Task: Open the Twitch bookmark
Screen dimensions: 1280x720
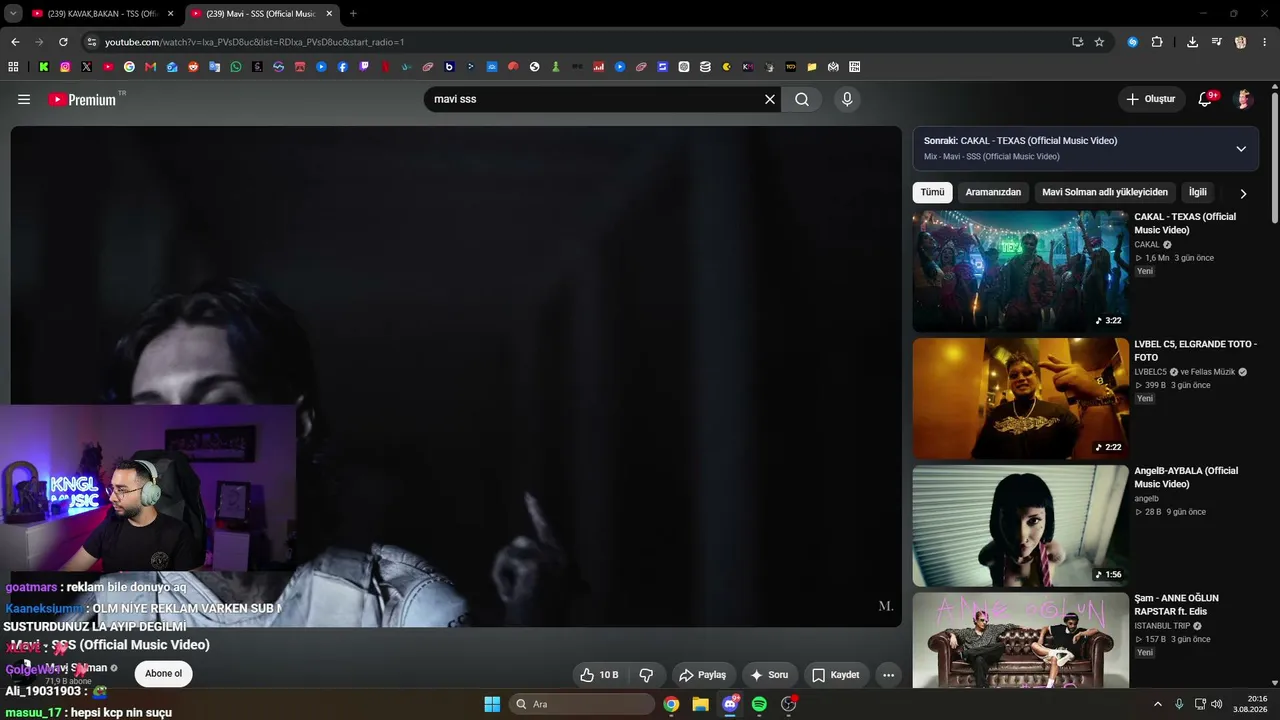Action: pyautogui.click(x=364, y=67)
